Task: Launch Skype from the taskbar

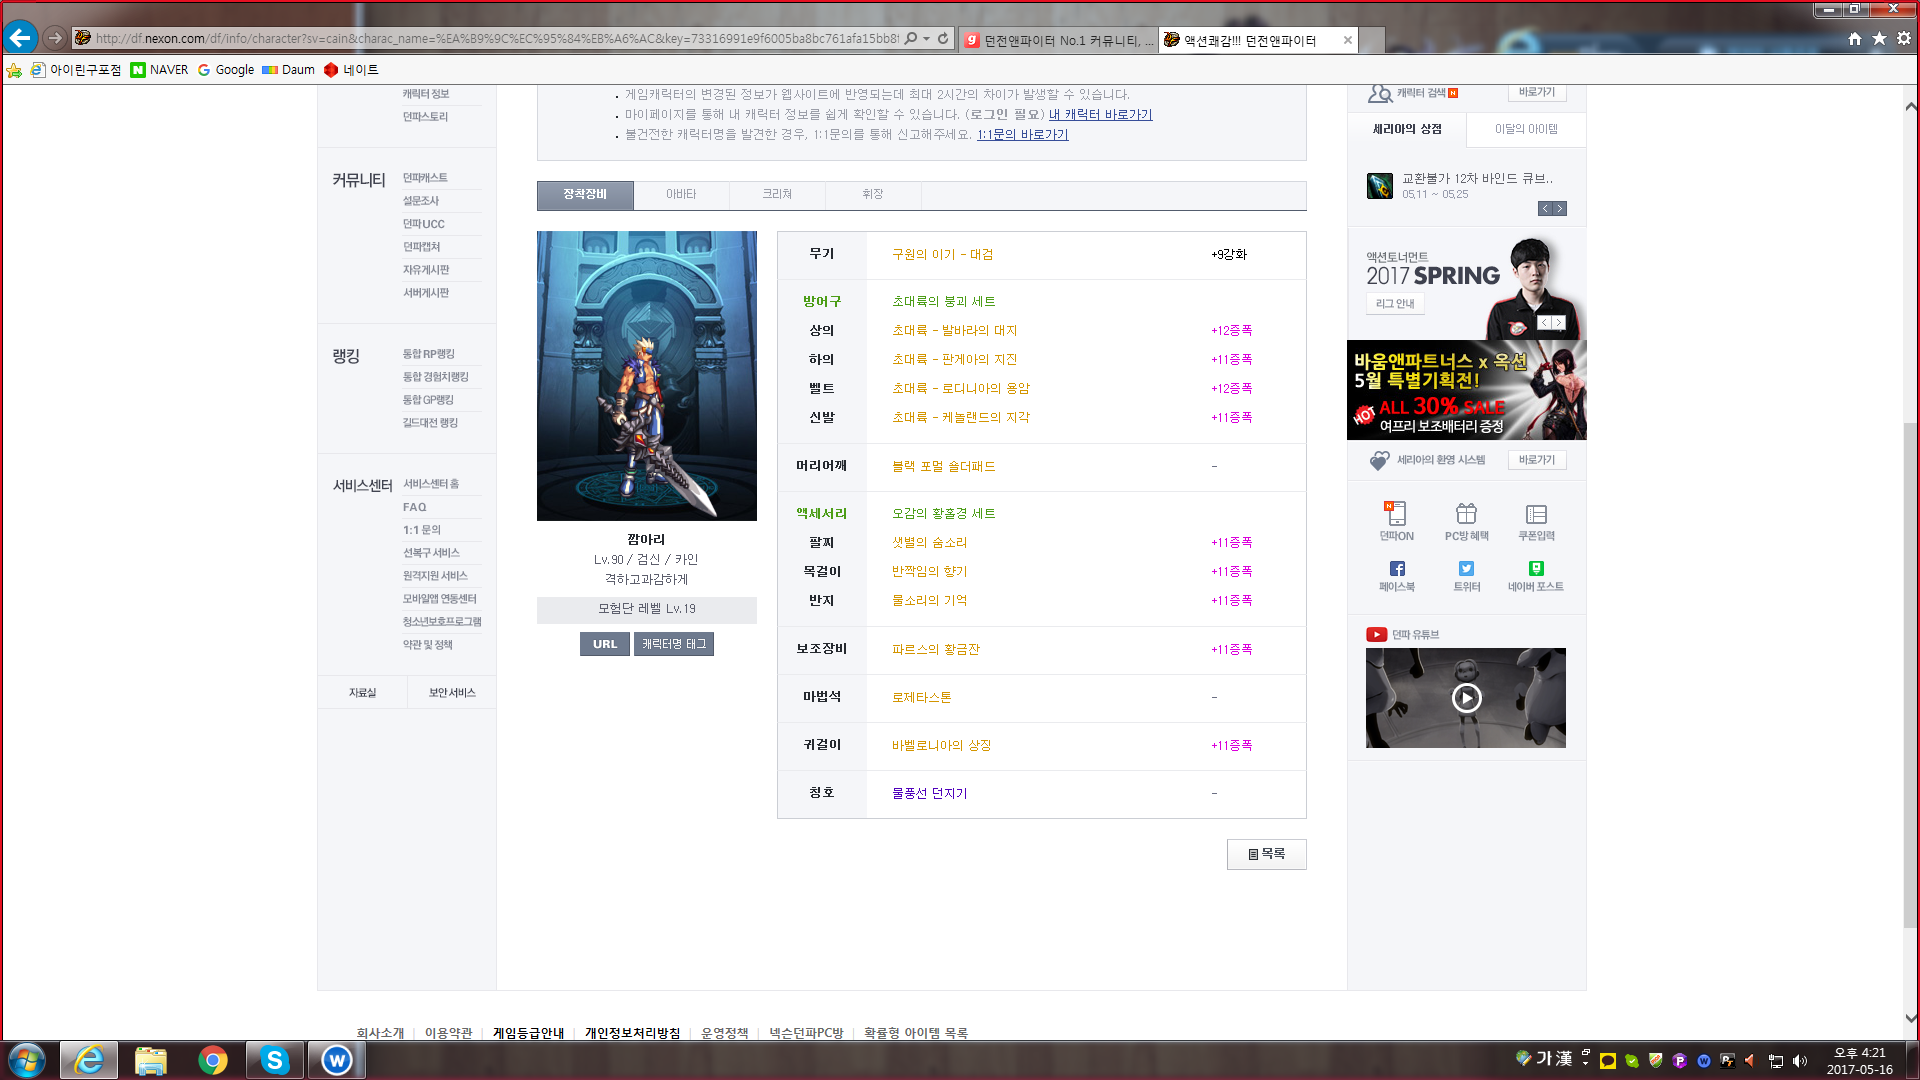Action: click(274, 1060)
